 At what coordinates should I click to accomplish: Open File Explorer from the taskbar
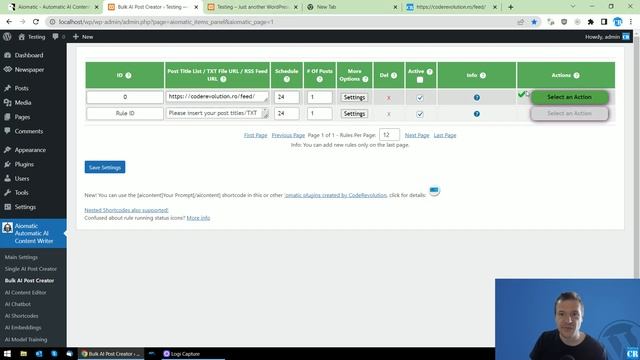click(x=24, y=354)
